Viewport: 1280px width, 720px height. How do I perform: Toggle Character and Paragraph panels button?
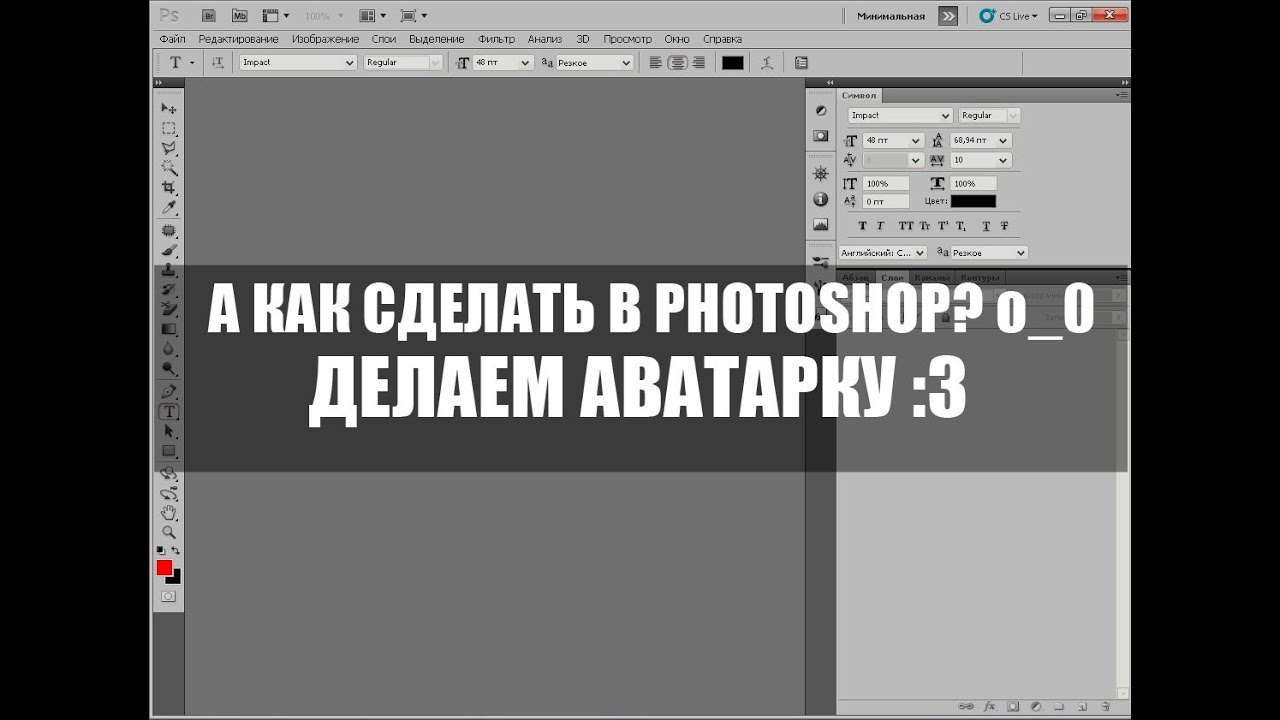[801, 62]
